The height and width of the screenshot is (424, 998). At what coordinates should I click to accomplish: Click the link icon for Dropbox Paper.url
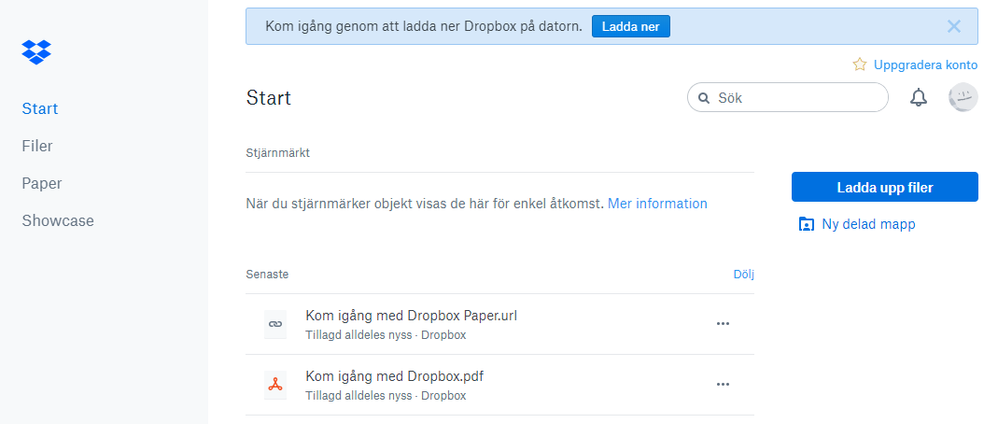(276, 324)
